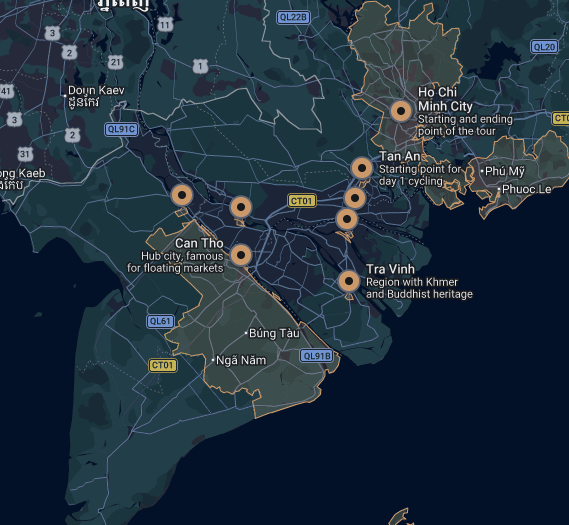Viewport: 569px width, 525px height.
Task: Click the Búng Tàu town label
Action: click(274, 333)
